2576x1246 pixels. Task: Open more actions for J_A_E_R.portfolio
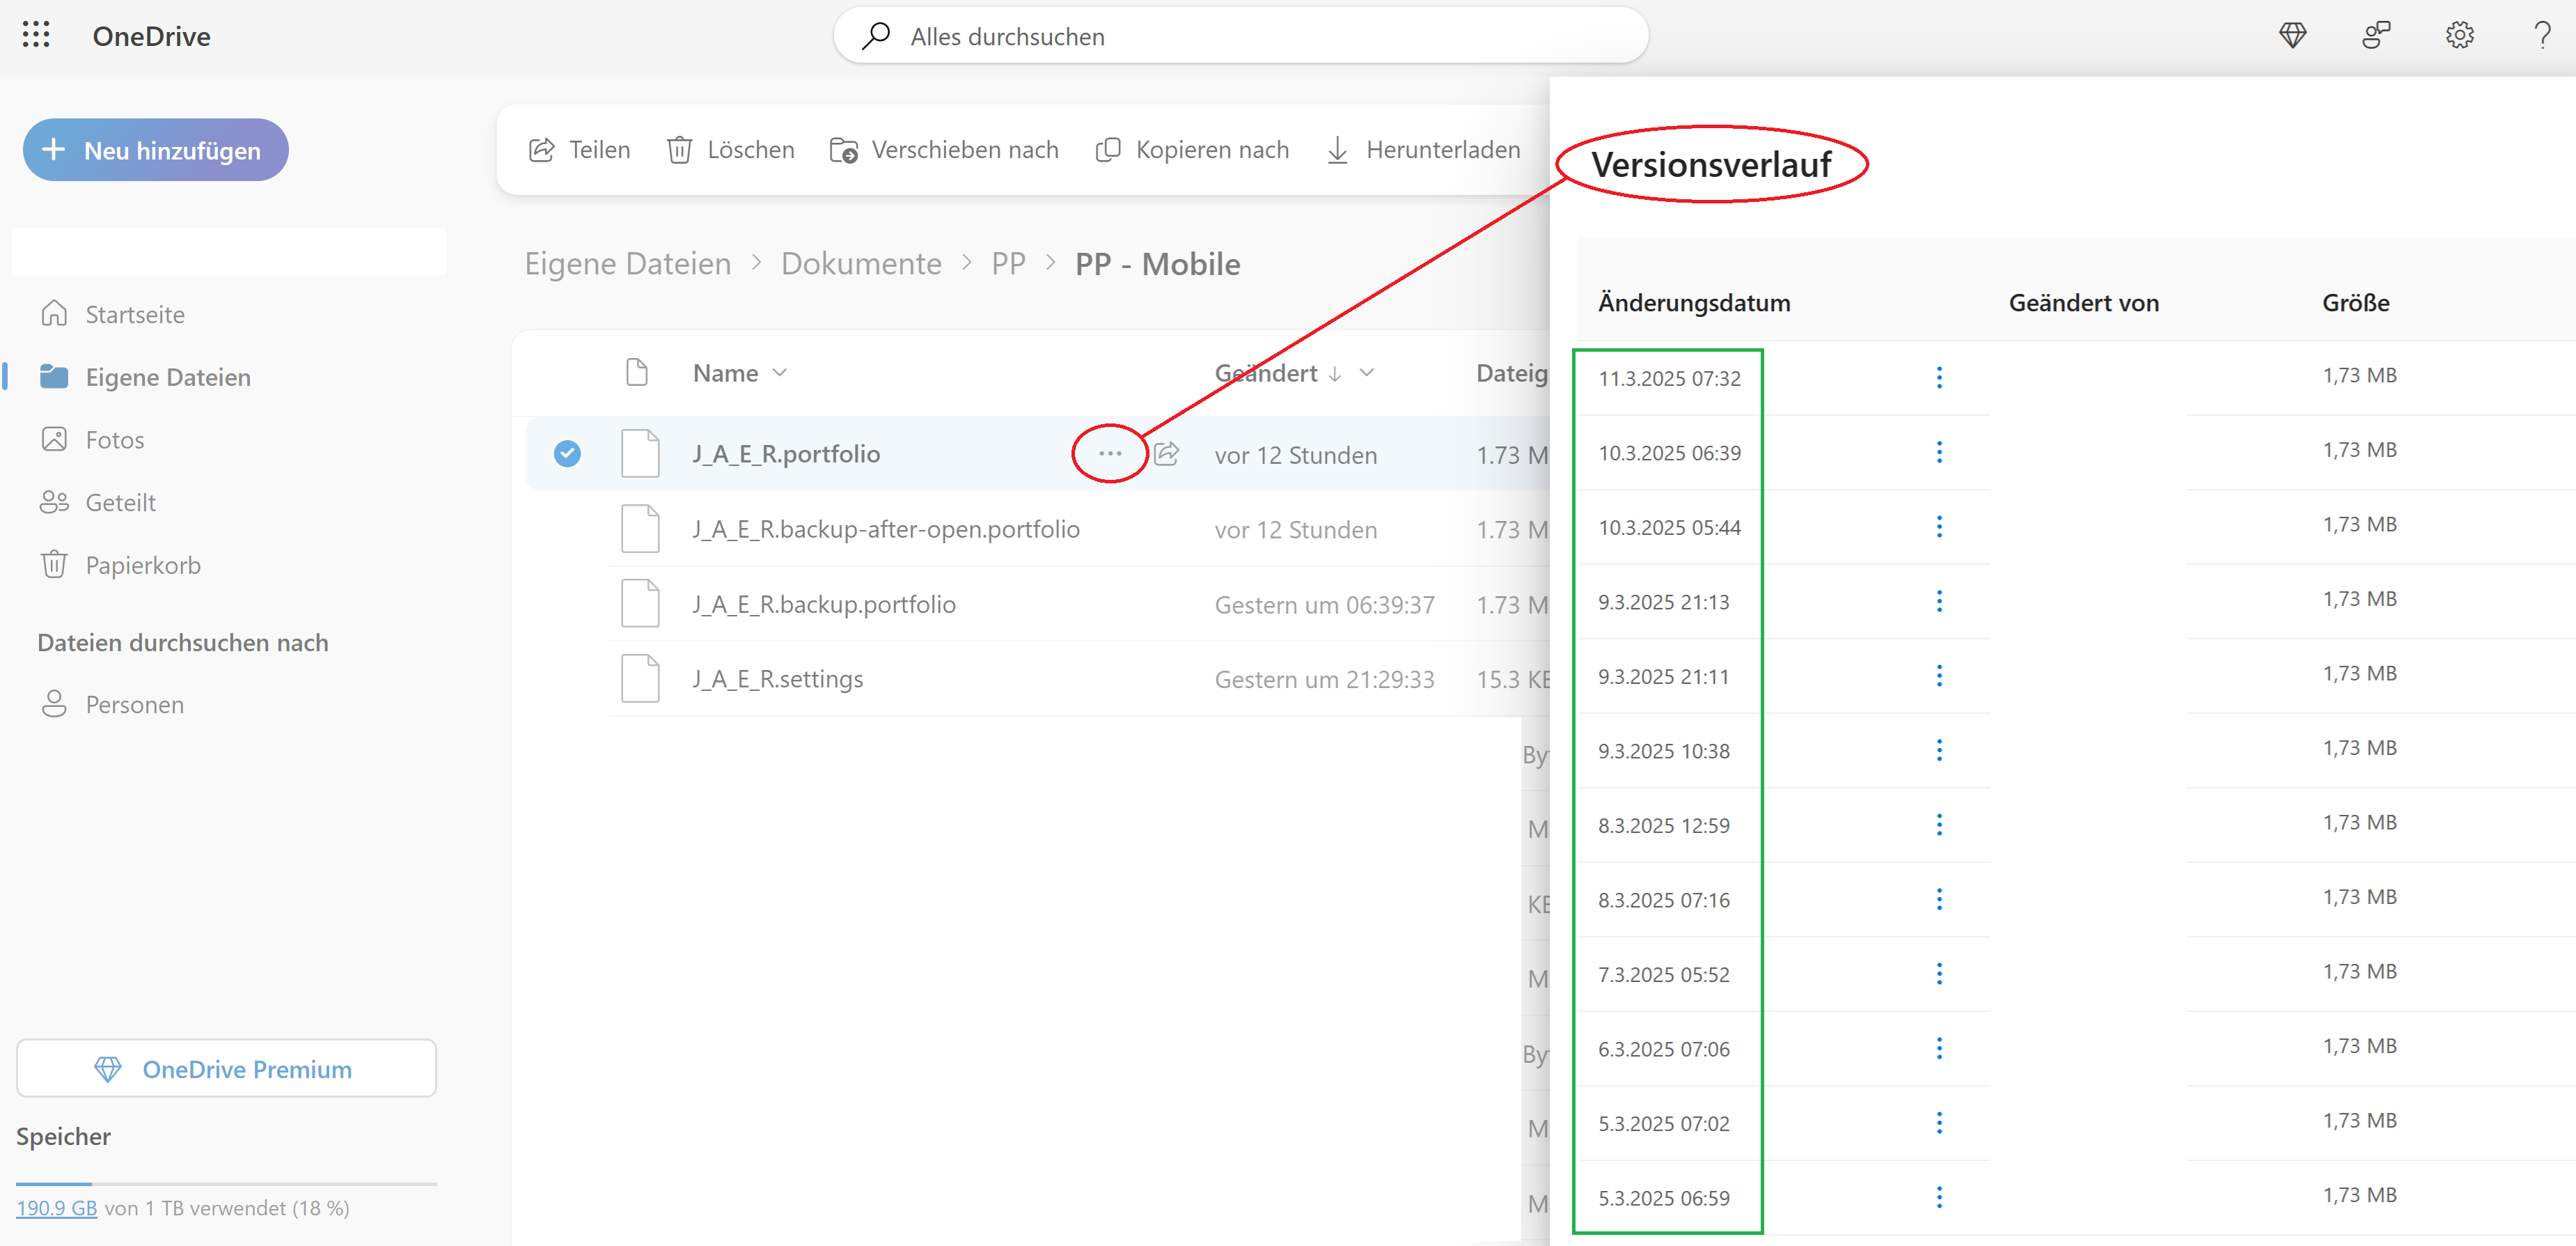point(1110,454)
